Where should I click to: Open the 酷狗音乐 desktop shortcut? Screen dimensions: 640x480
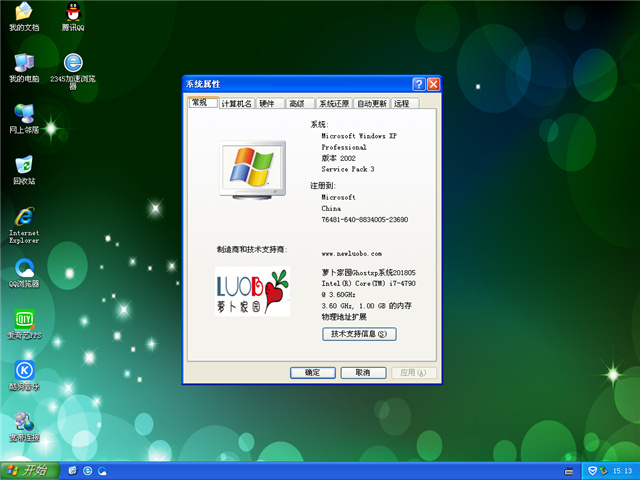(24, 376)
